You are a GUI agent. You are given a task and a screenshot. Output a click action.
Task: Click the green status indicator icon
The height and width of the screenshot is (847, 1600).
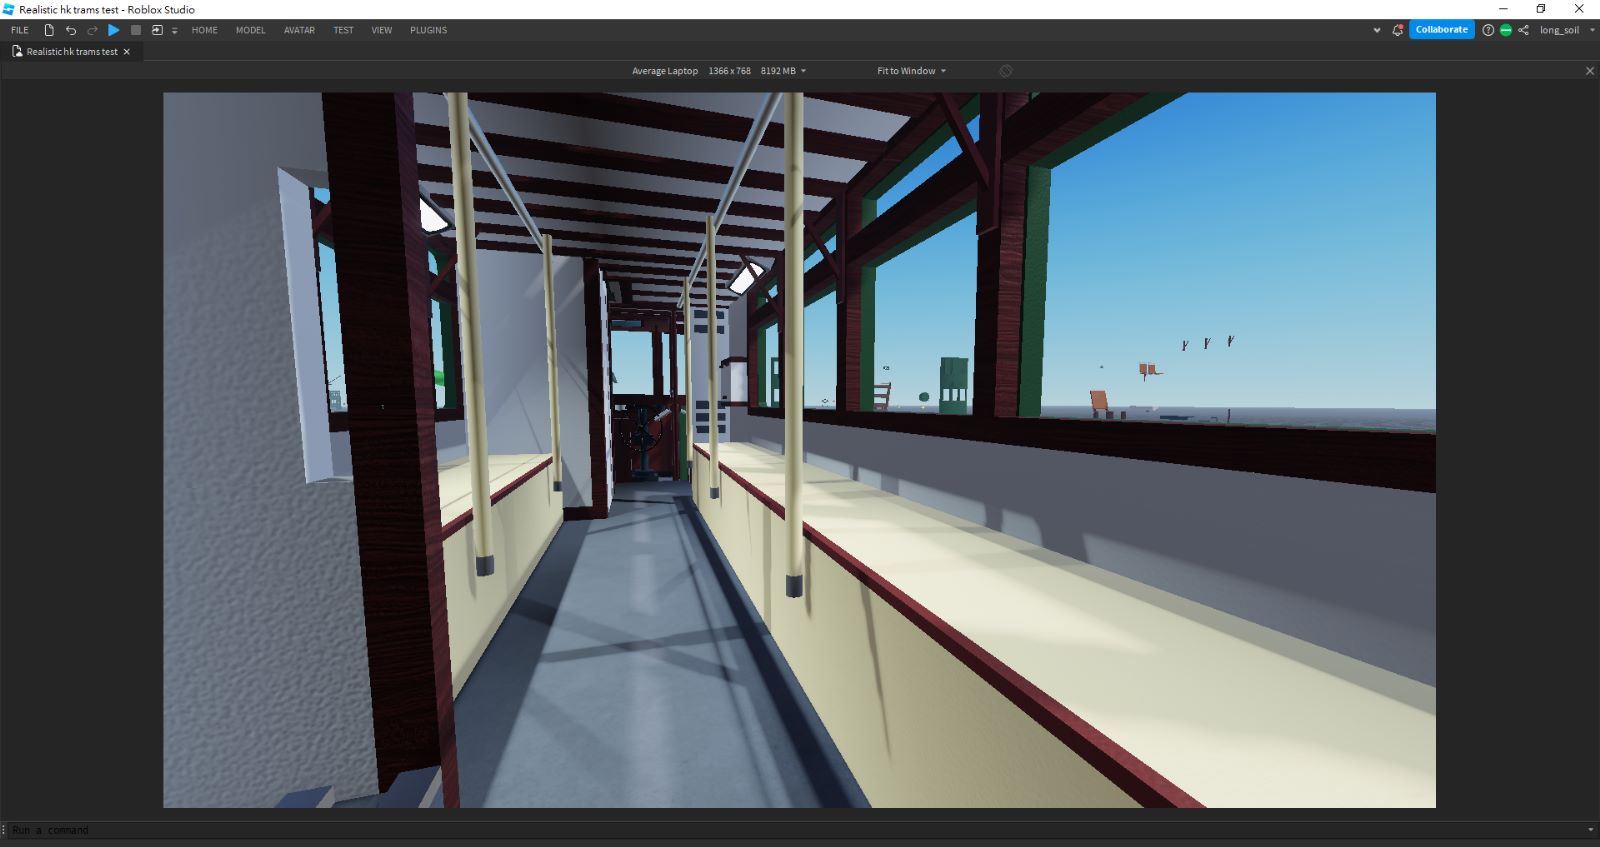click(x=1506, y=30)
